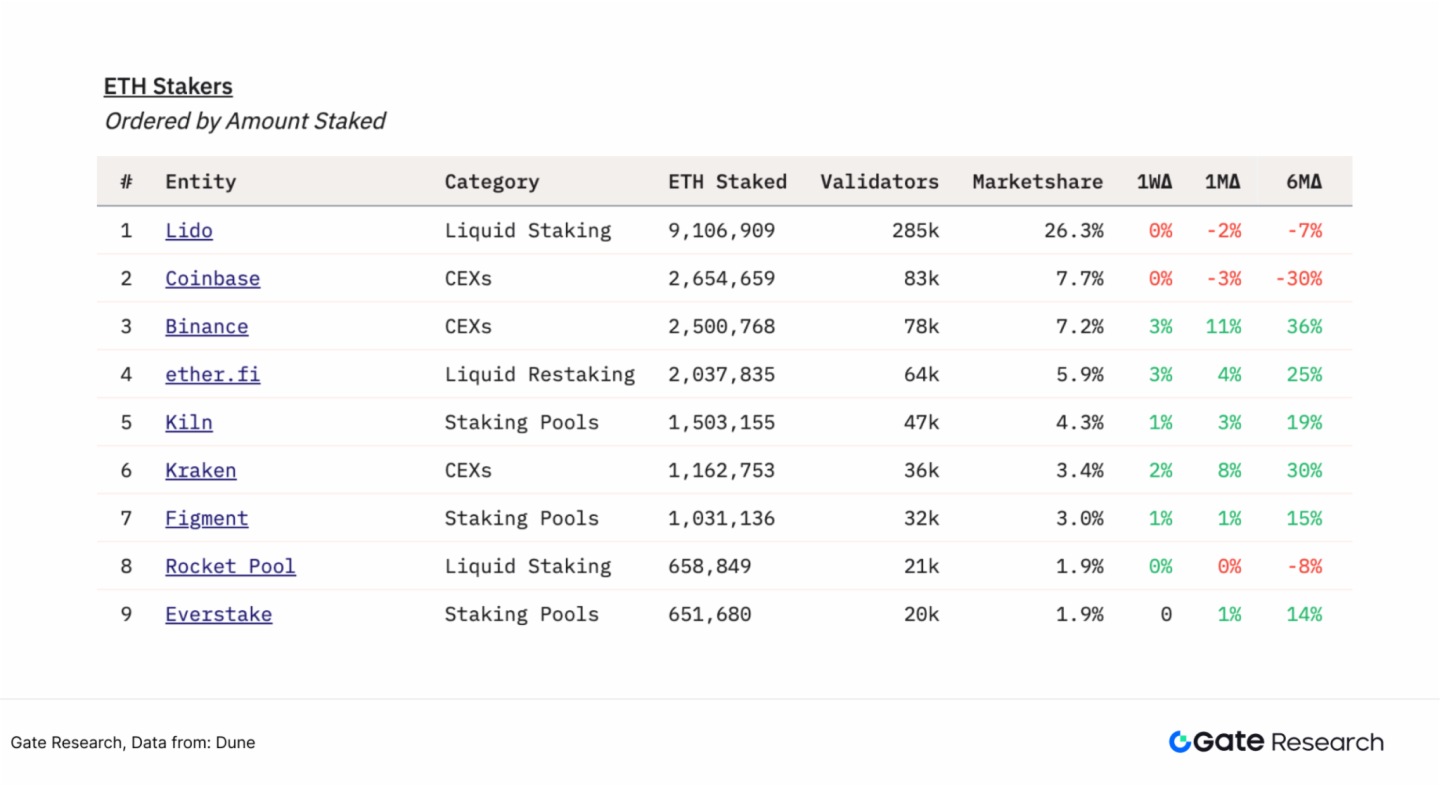This screenshot has height=786, width=1440.
Task: Open the Coinbase entity link
Action: (212, 279)
